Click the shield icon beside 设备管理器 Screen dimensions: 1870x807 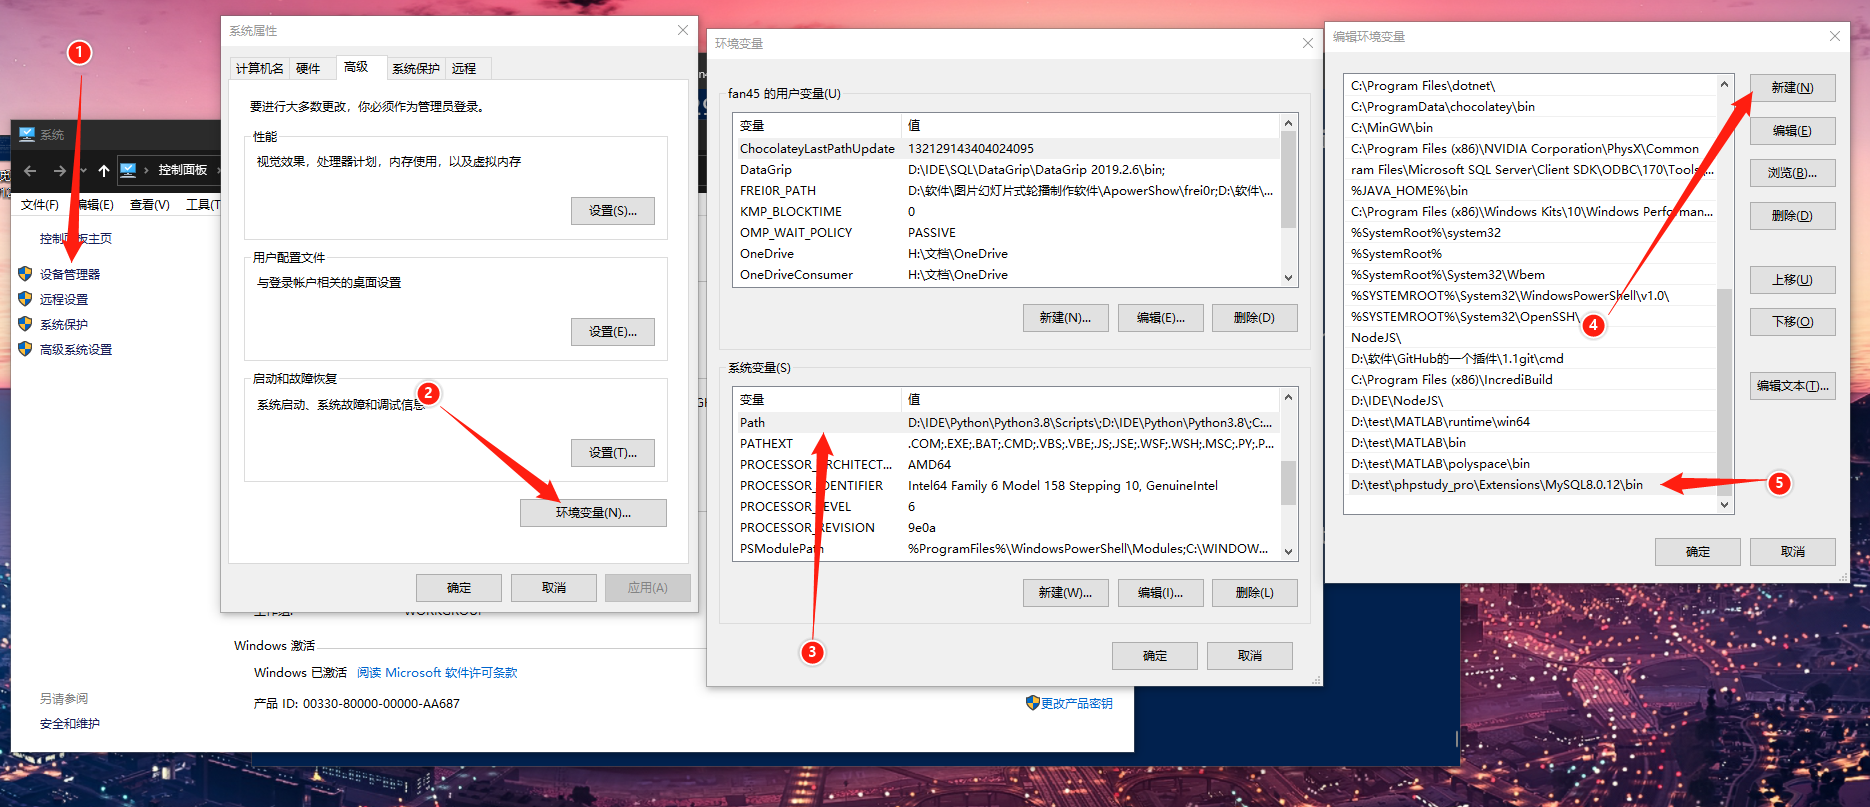[25, 273]
